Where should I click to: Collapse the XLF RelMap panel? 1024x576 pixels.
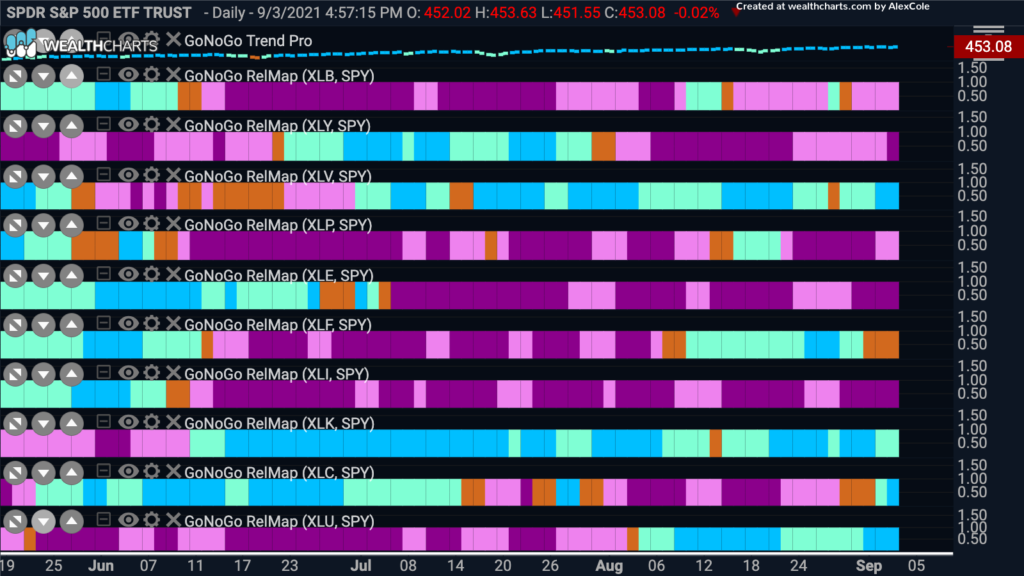103,323
